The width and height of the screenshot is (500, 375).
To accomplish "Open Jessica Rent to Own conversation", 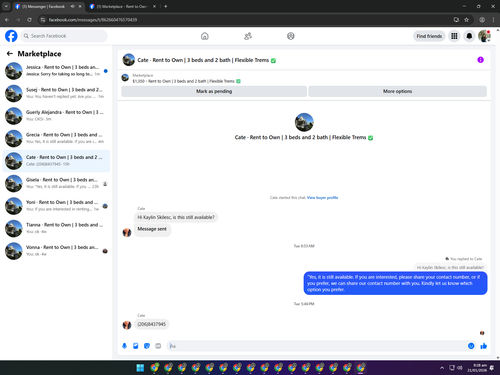I will [56, 71].
